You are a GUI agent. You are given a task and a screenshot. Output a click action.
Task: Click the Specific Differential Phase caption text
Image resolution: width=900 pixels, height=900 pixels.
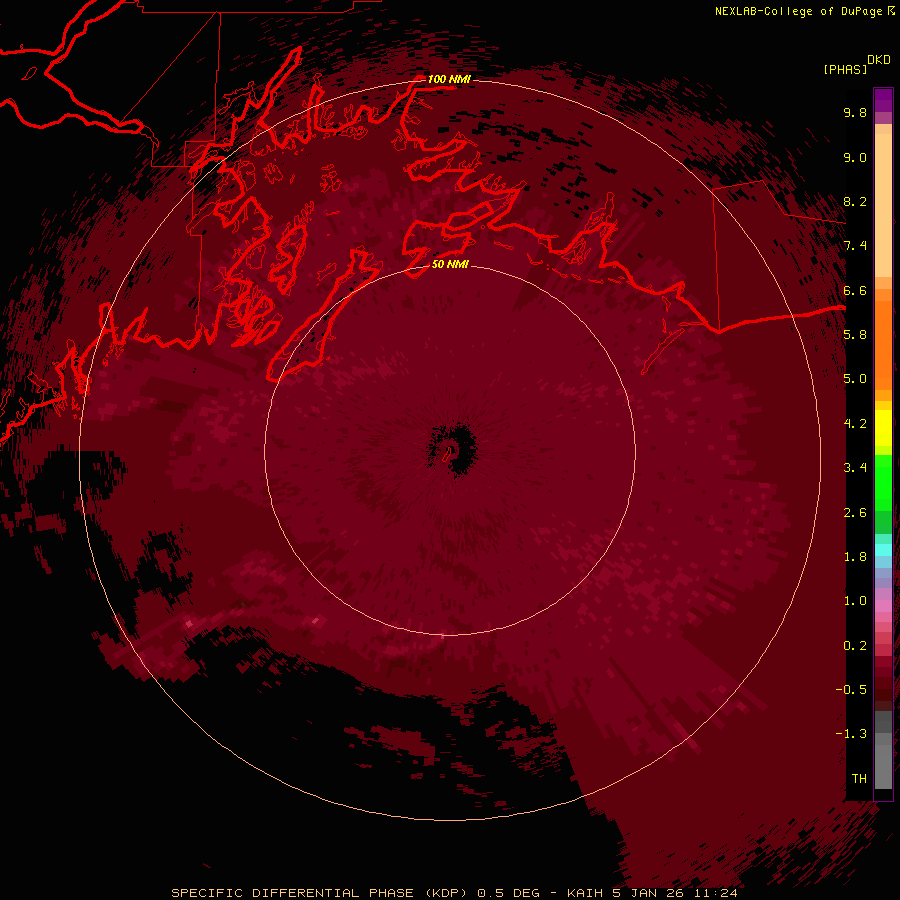tap(455, 893)
